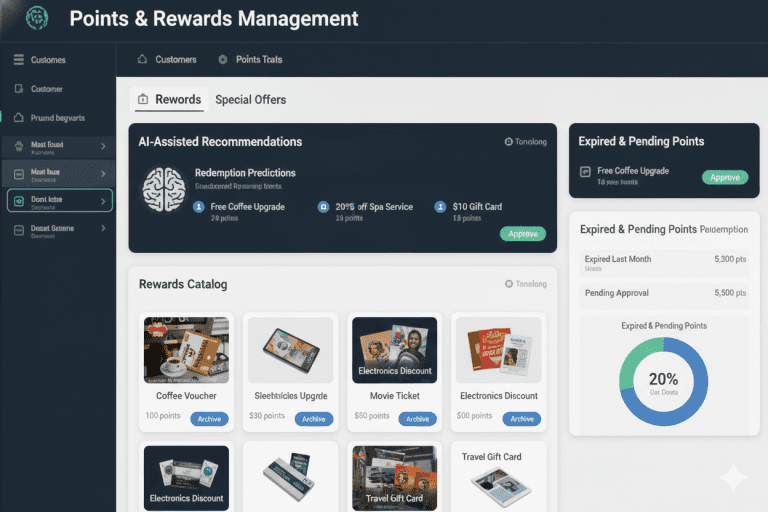Click the brain icon beside Redemption Predictions
Image resolution: width=768 pixels, height=512 pixels.
pos(164,189)
